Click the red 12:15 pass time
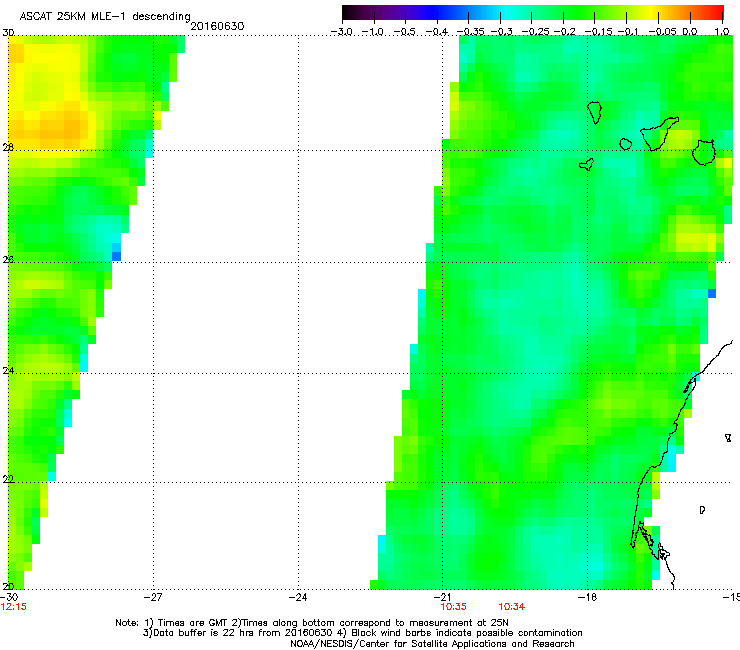 point(14,607)
